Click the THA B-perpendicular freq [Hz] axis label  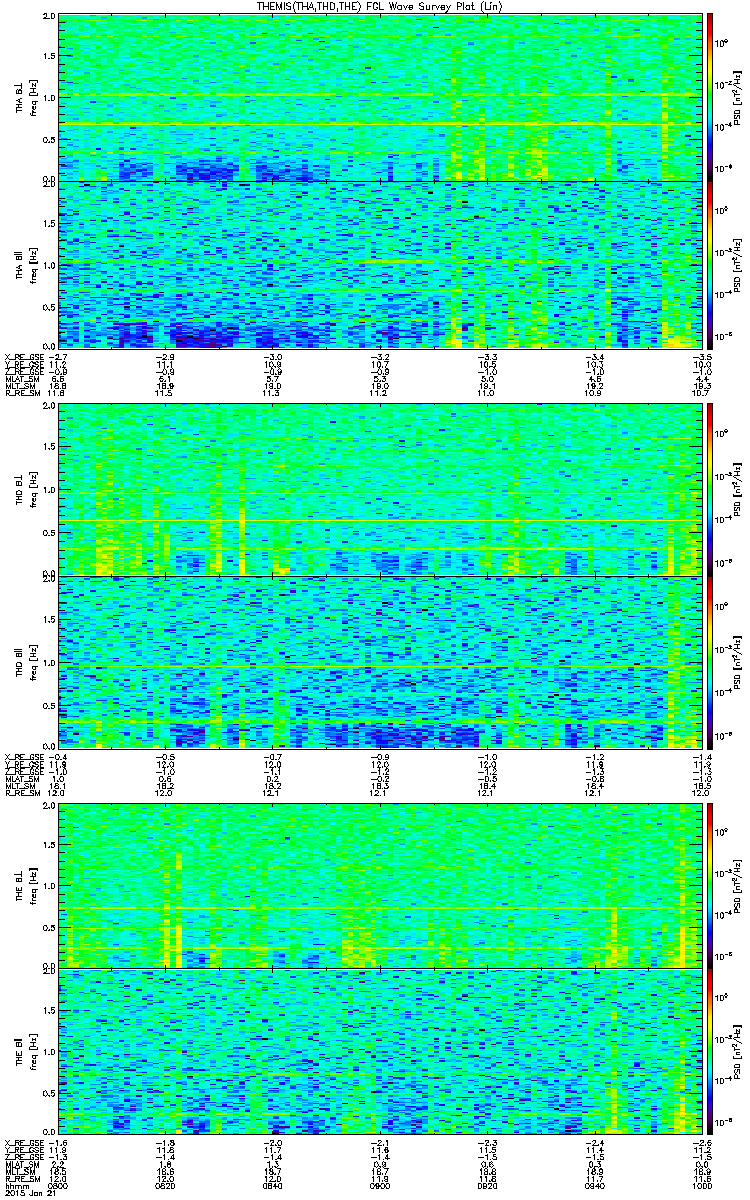pyautogui.click(x=31, y=97)
